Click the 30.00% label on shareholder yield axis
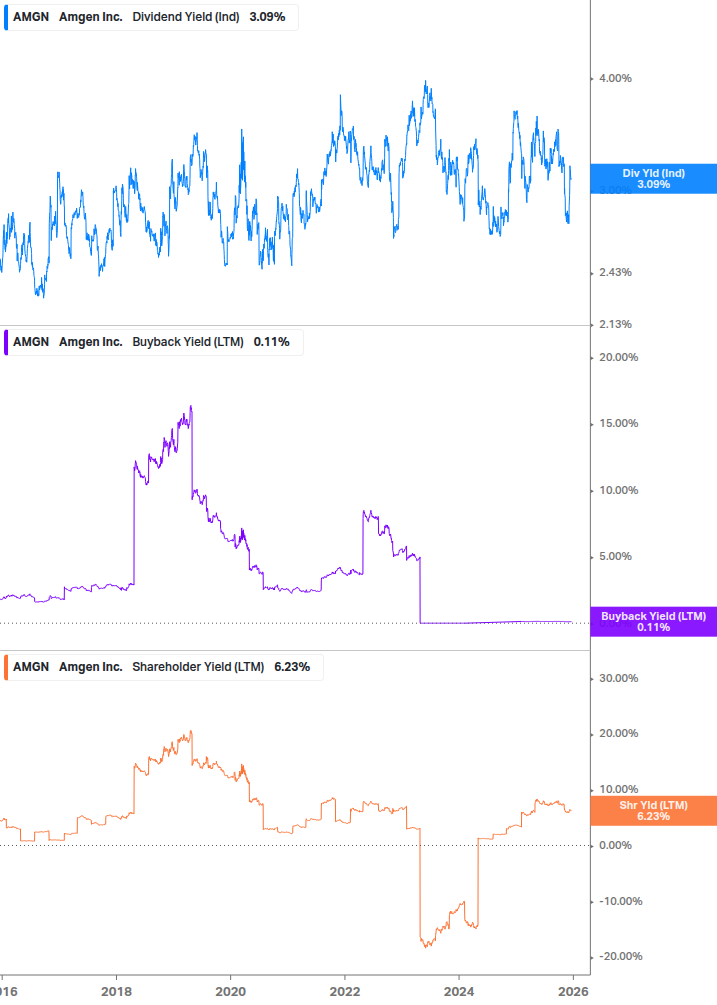Image resolution: width=717 pixels, height=1005 pixels. pos(618,678)
